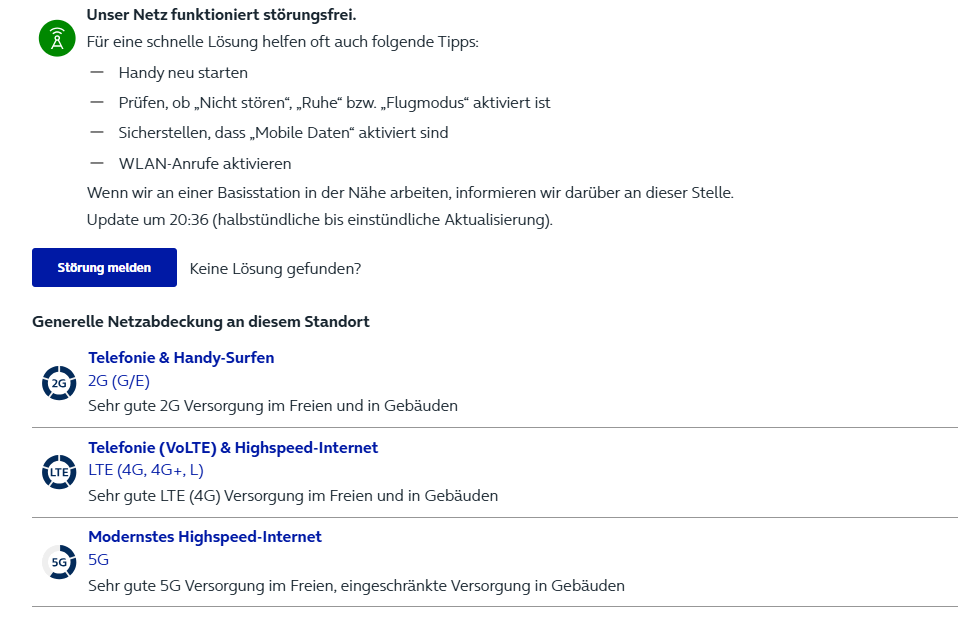Image resolution: width=958 pixels, height=633 pixels.
Task: Click the Sehr gute 5G Versorgung description
Action: [x=356, y=585]
